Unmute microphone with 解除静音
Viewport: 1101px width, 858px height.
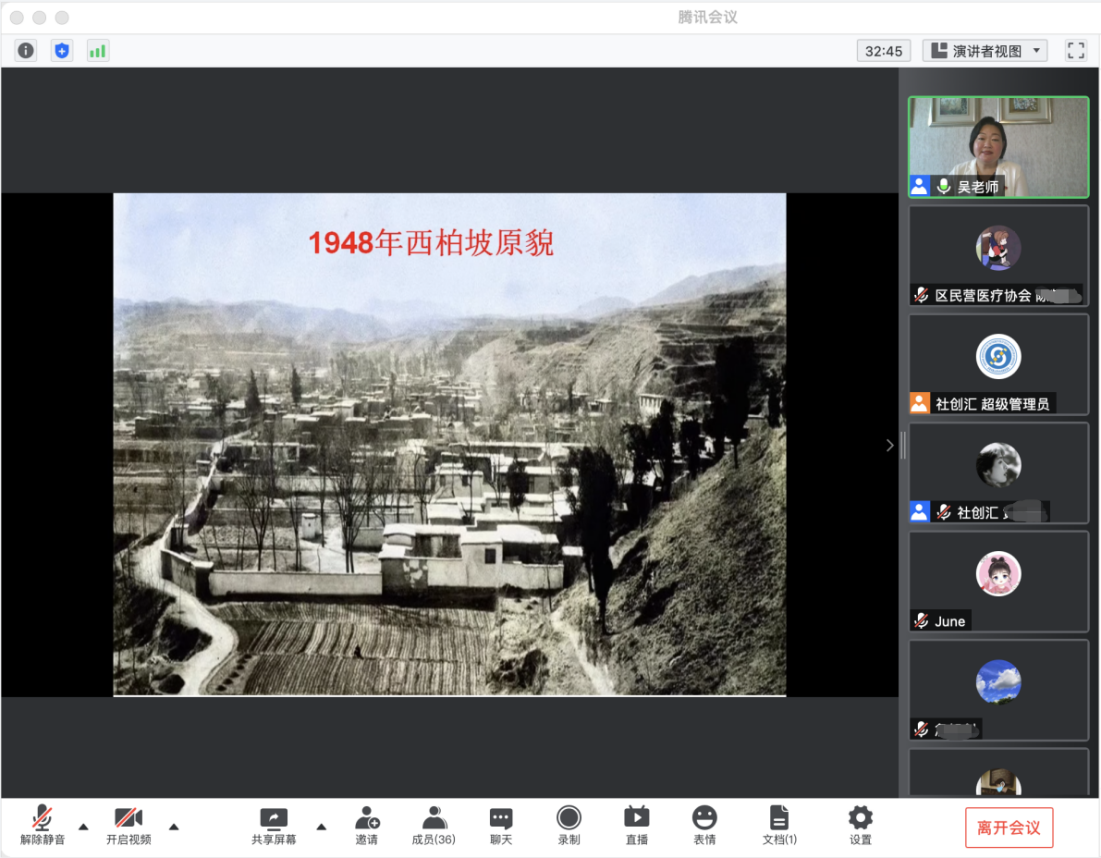[x=42, y=825]
